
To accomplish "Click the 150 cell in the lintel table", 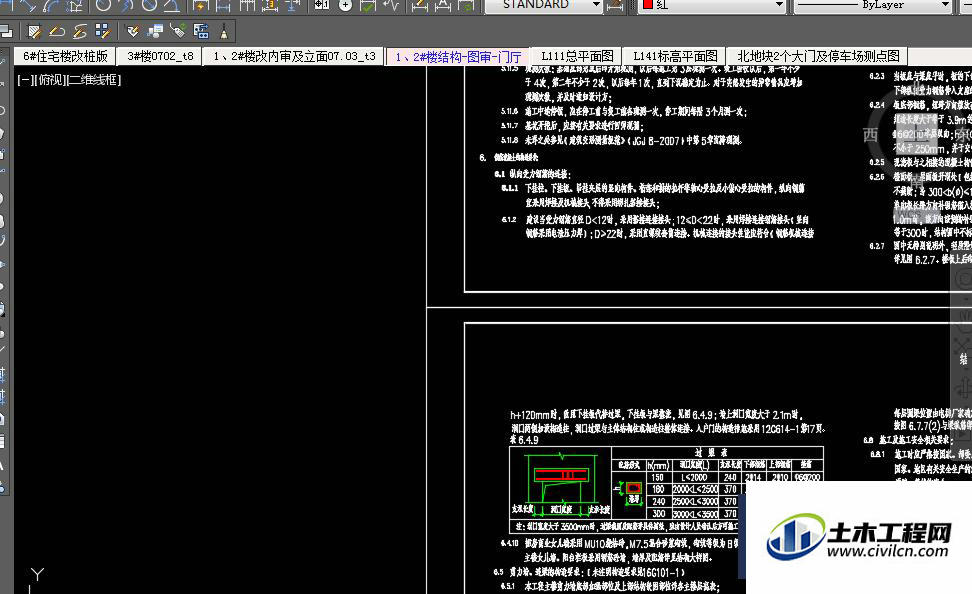I will (x=658, y=477).
